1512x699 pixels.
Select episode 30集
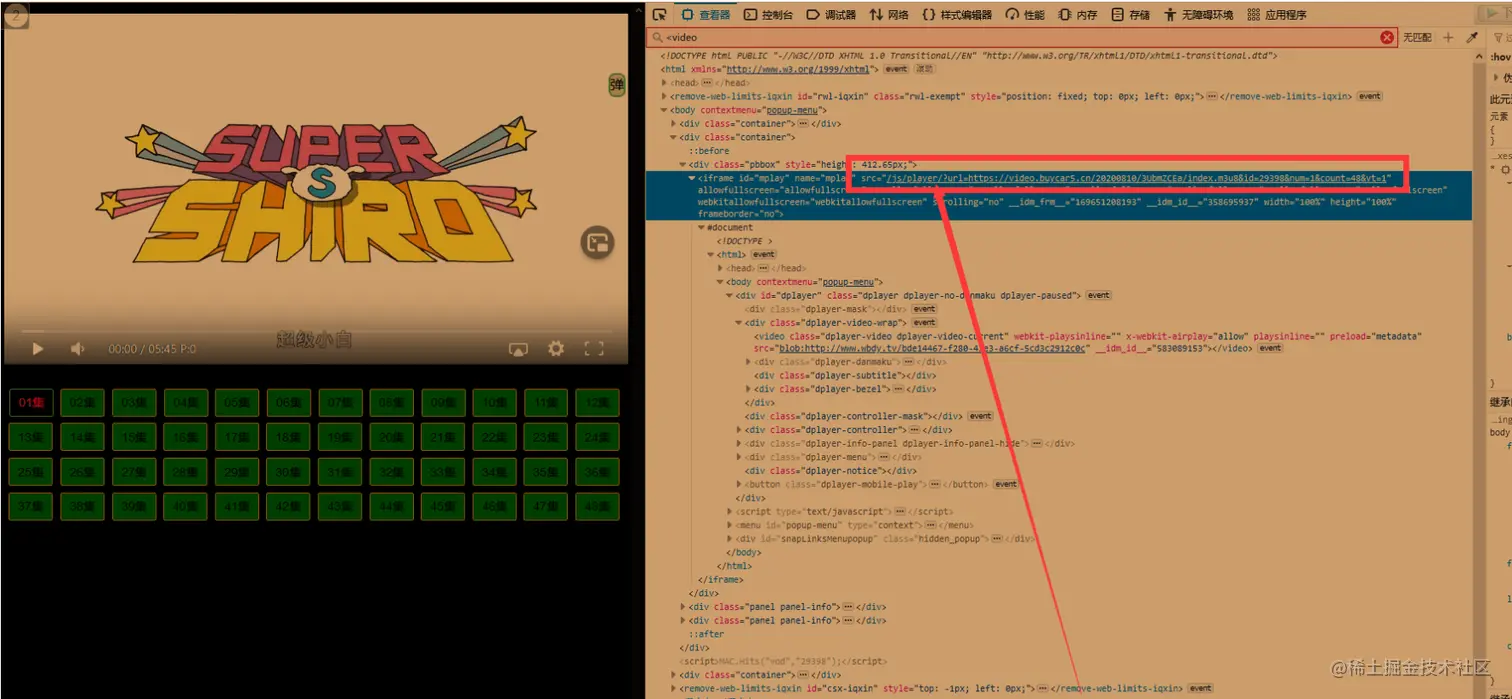(x=288, y=472)
